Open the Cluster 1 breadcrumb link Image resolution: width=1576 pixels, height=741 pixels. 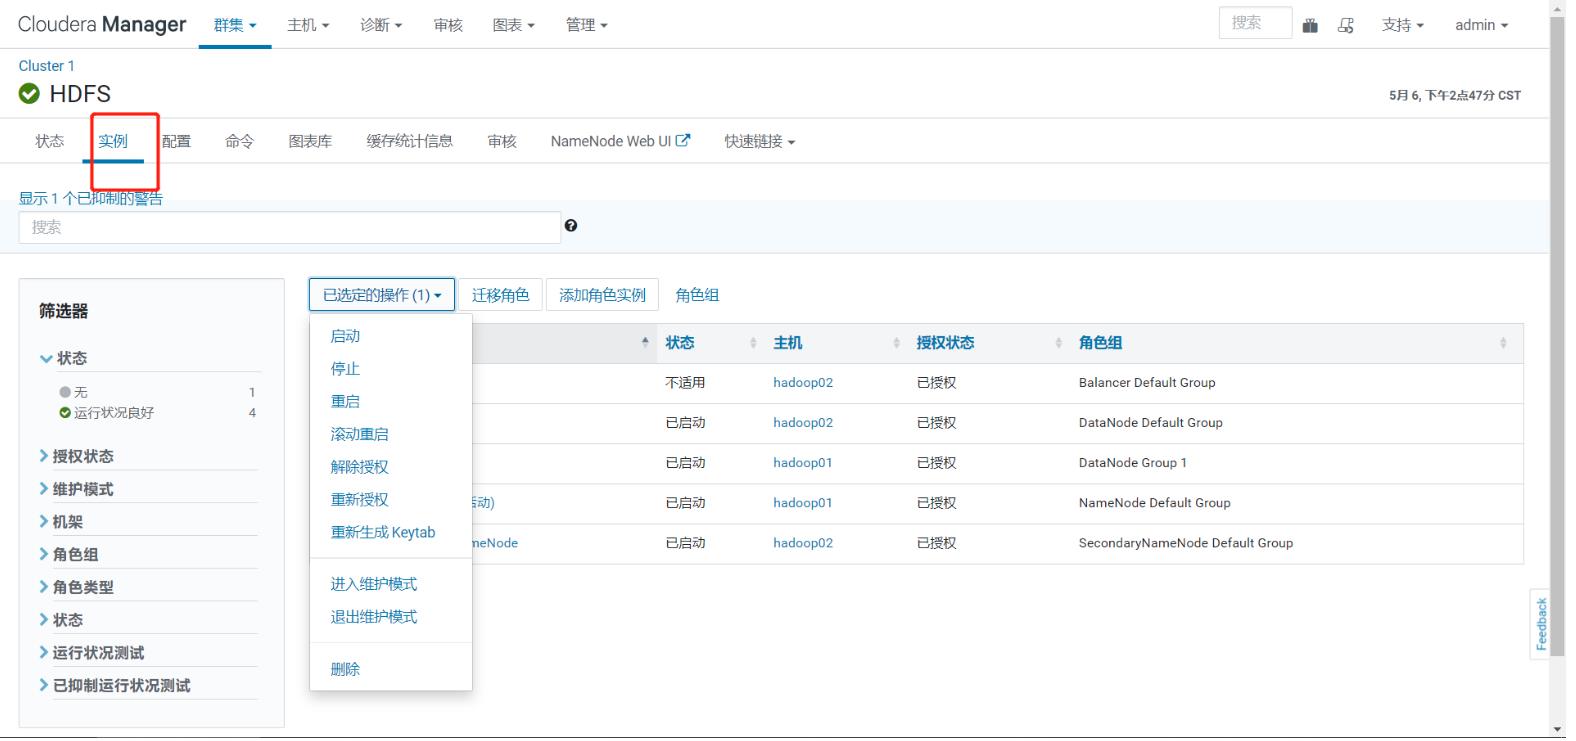point(46,66)
